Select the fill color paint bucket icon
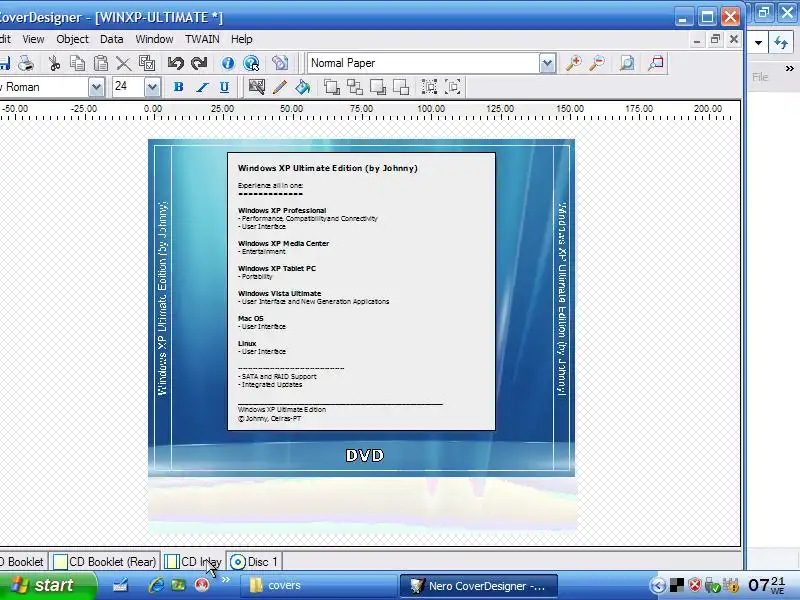Image resolution: width=800 pixels, height=600 pixels. (303, 87)
